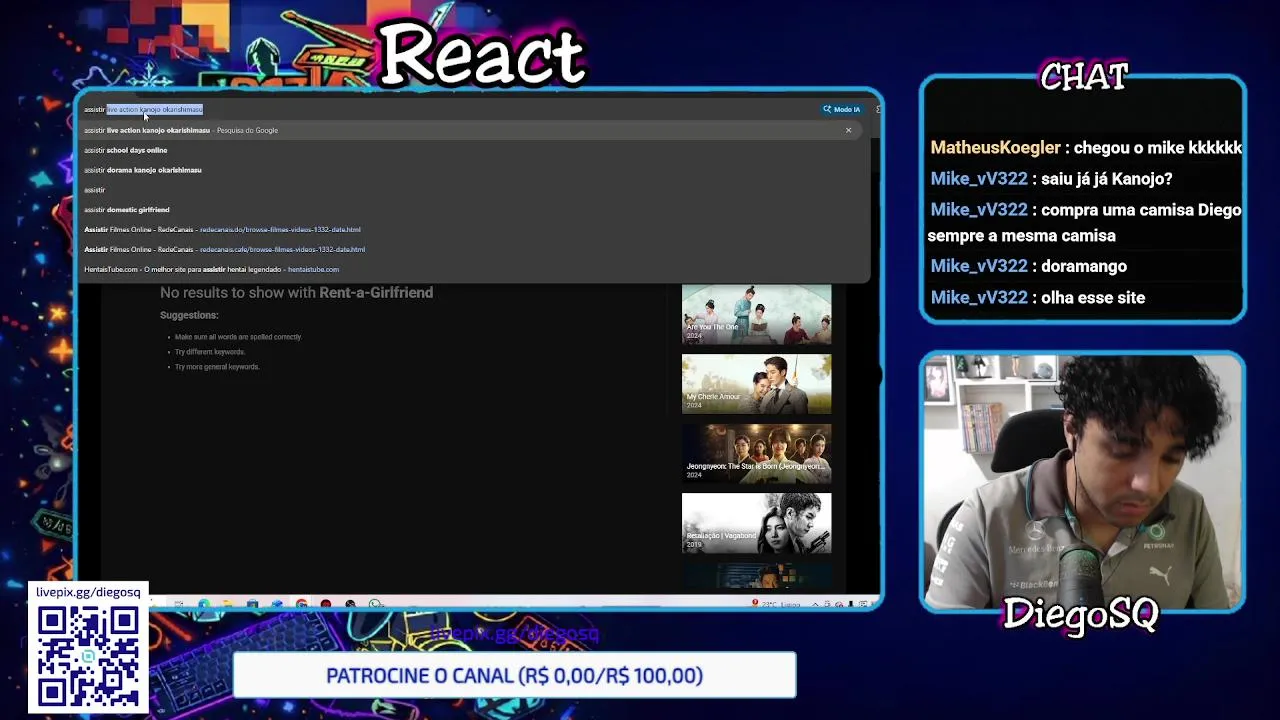Click chat message 'compra uma camisa Diego'
Viewport: 1280px width, 720px height.
coord(1141,210)
